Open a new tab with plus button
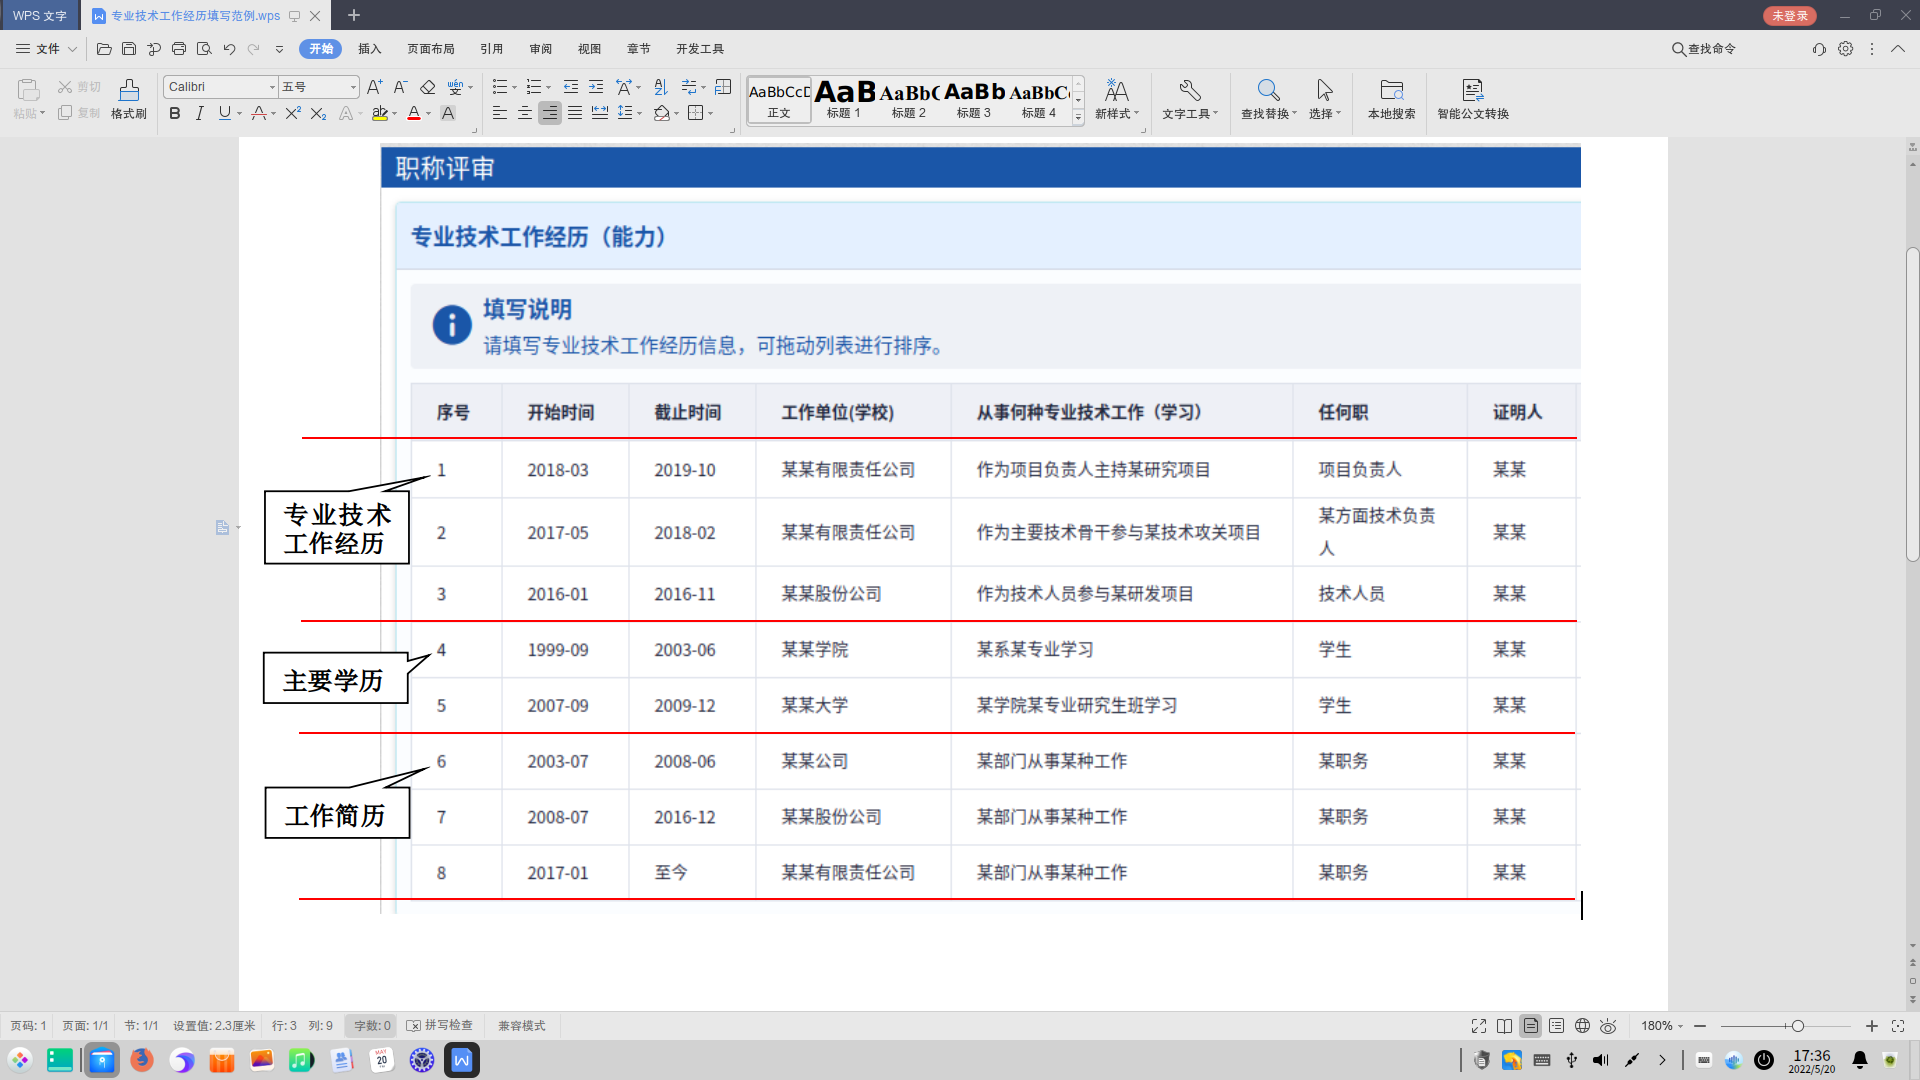This screenshot has height=1080, width=1920. tap(354, 15)
